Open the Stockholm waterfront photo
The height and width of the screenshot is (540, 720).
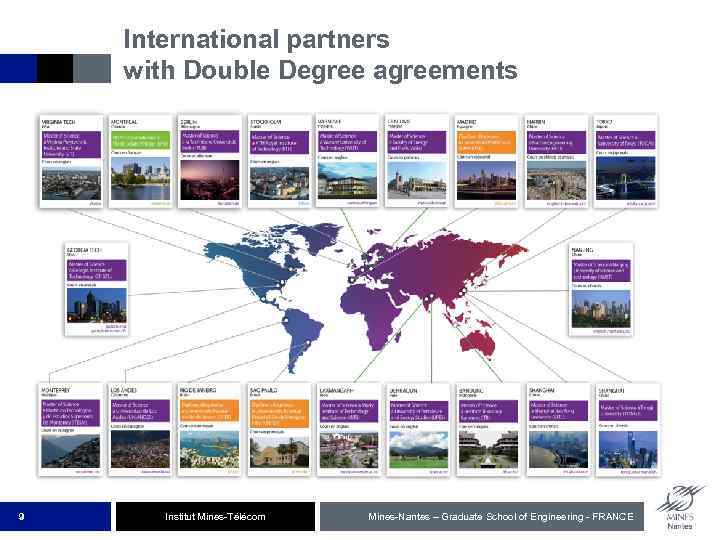(x=279, y=183)
